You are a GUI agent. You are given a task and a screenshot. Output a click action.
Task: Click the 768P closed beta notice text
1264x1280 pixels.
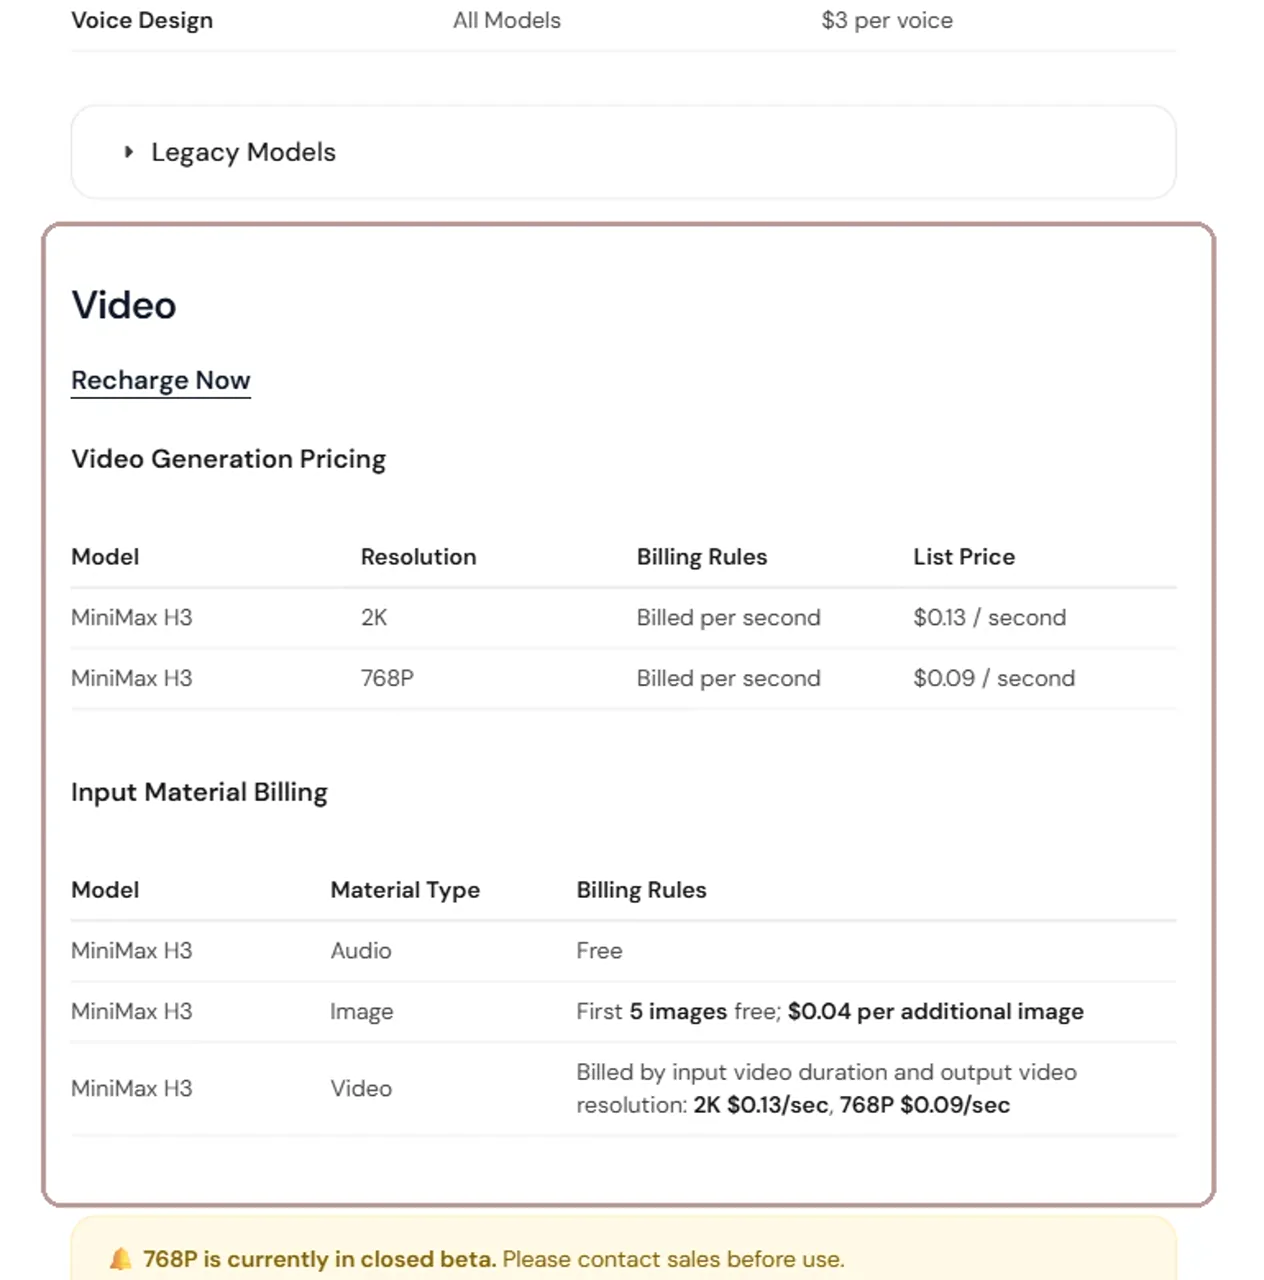[494, 1259]
